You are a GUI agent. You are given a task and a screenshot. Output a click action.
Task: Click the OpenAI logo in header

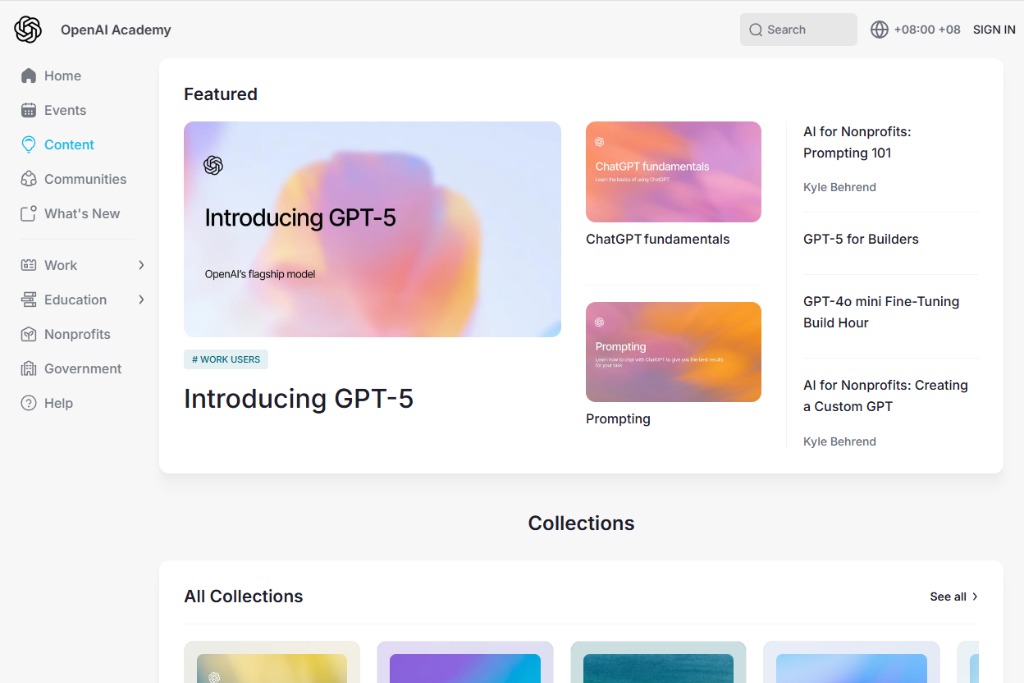[x=28, y=30]
